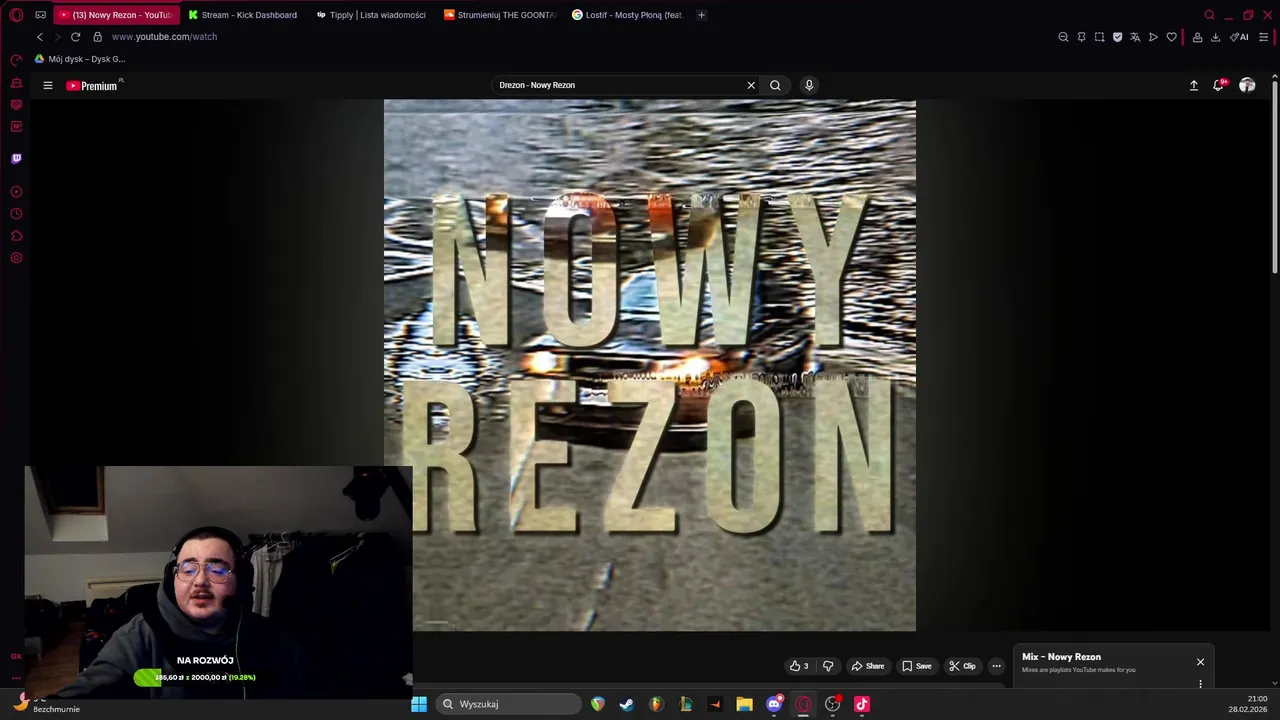
Task: Open Easy Setup toolbar menu icon
Action: pyautogui.click(x=1263, y=37)
